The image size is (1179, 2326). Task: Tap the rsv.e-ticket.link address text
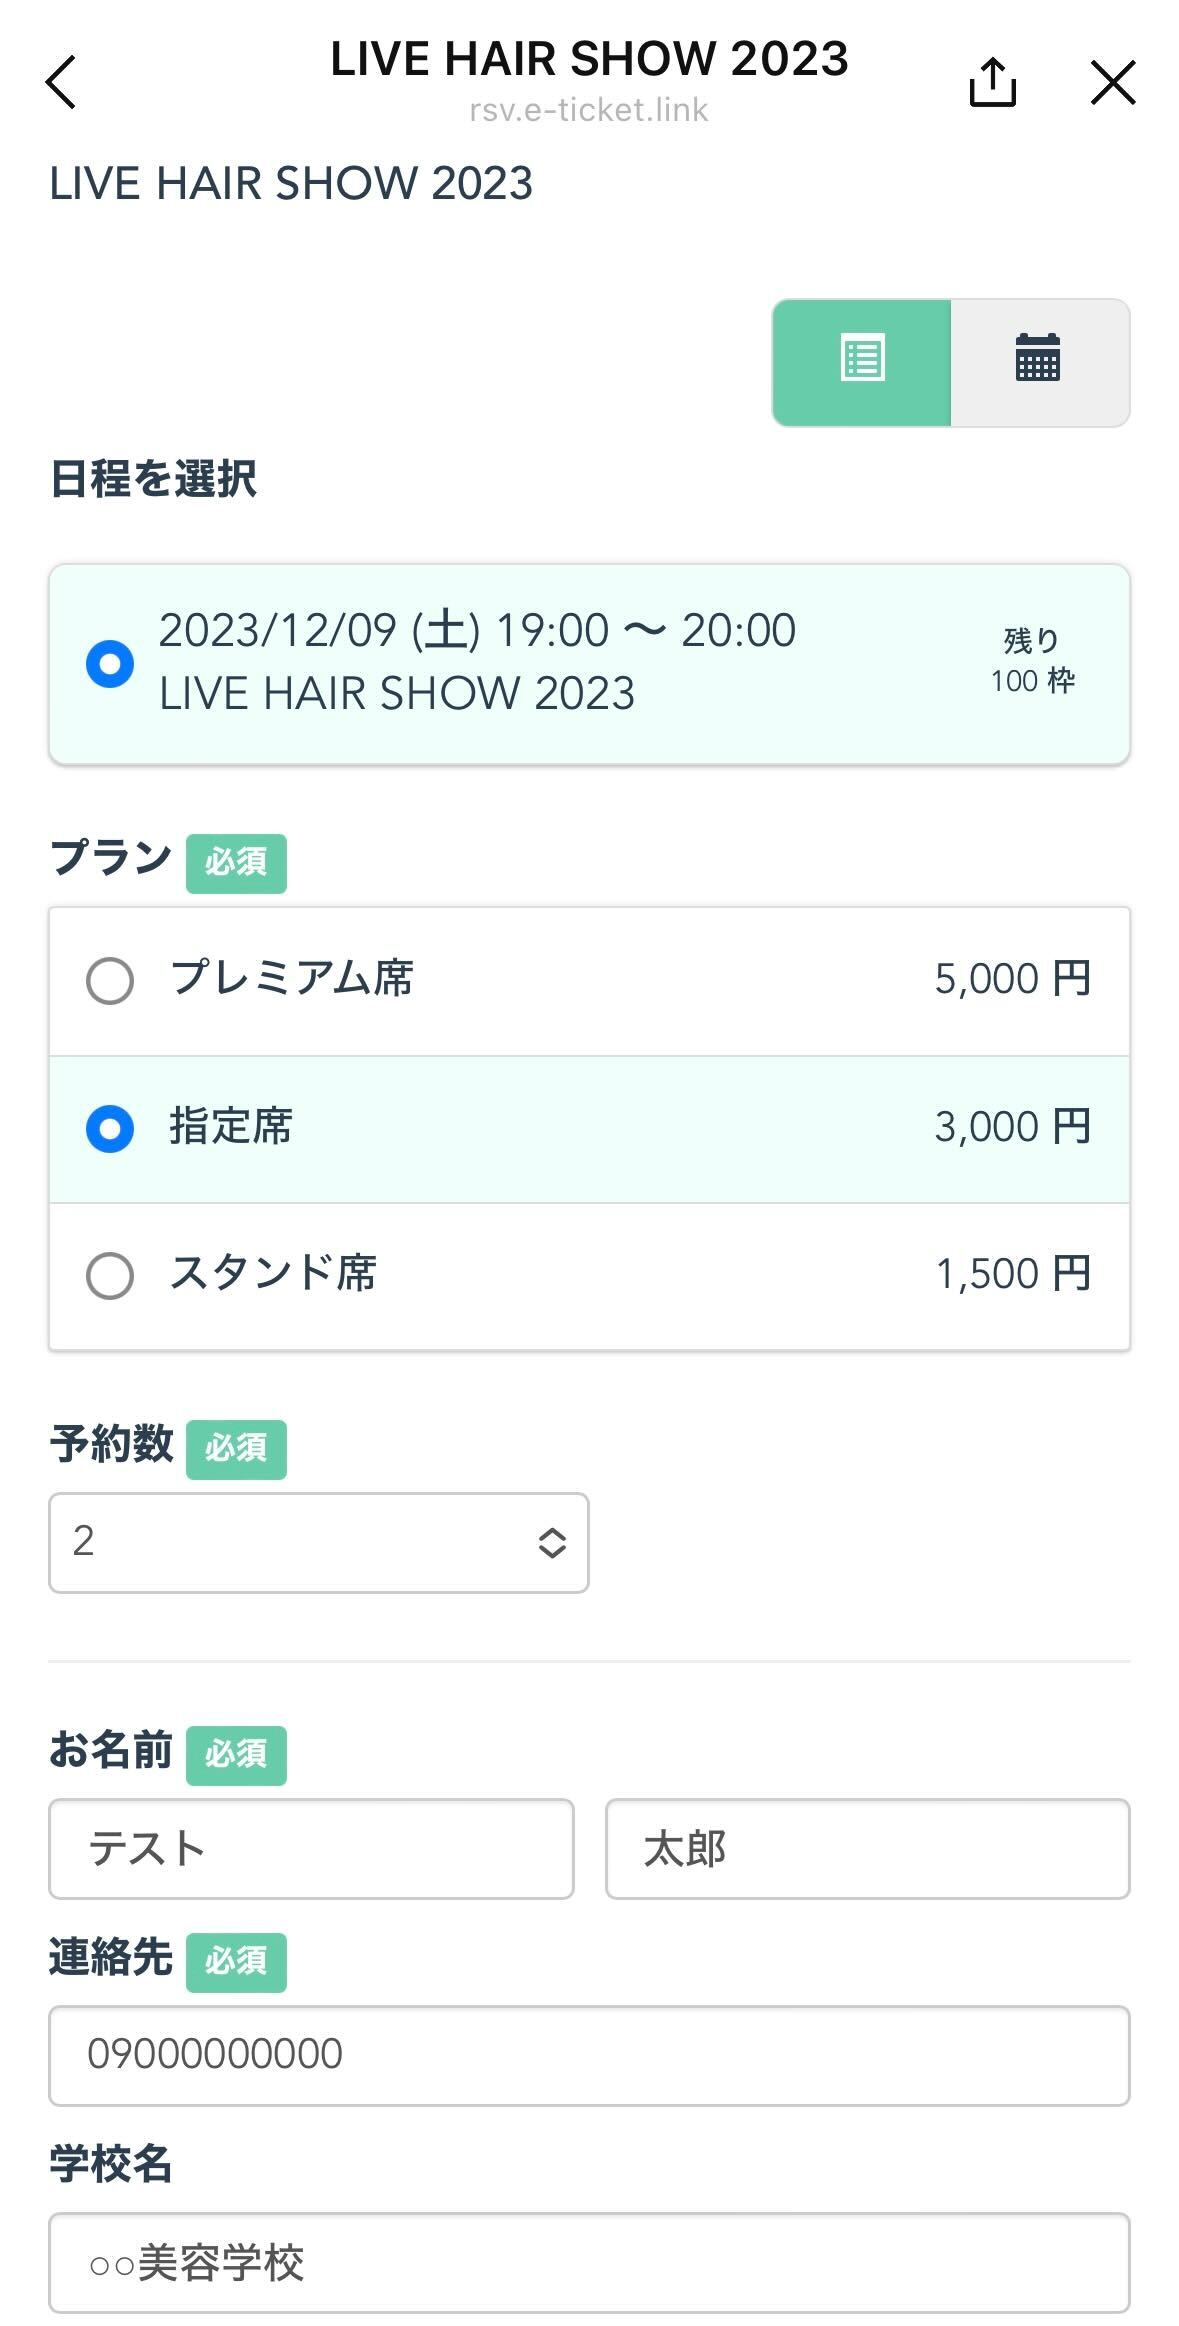click(589, 110)
